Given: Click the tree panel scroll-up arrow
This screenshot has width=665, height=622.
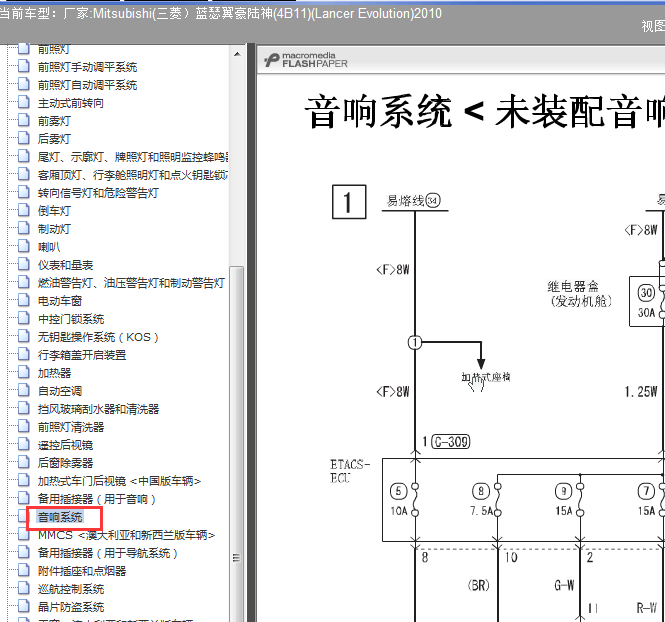Looking at the screenshot, I should click(237, 54).
